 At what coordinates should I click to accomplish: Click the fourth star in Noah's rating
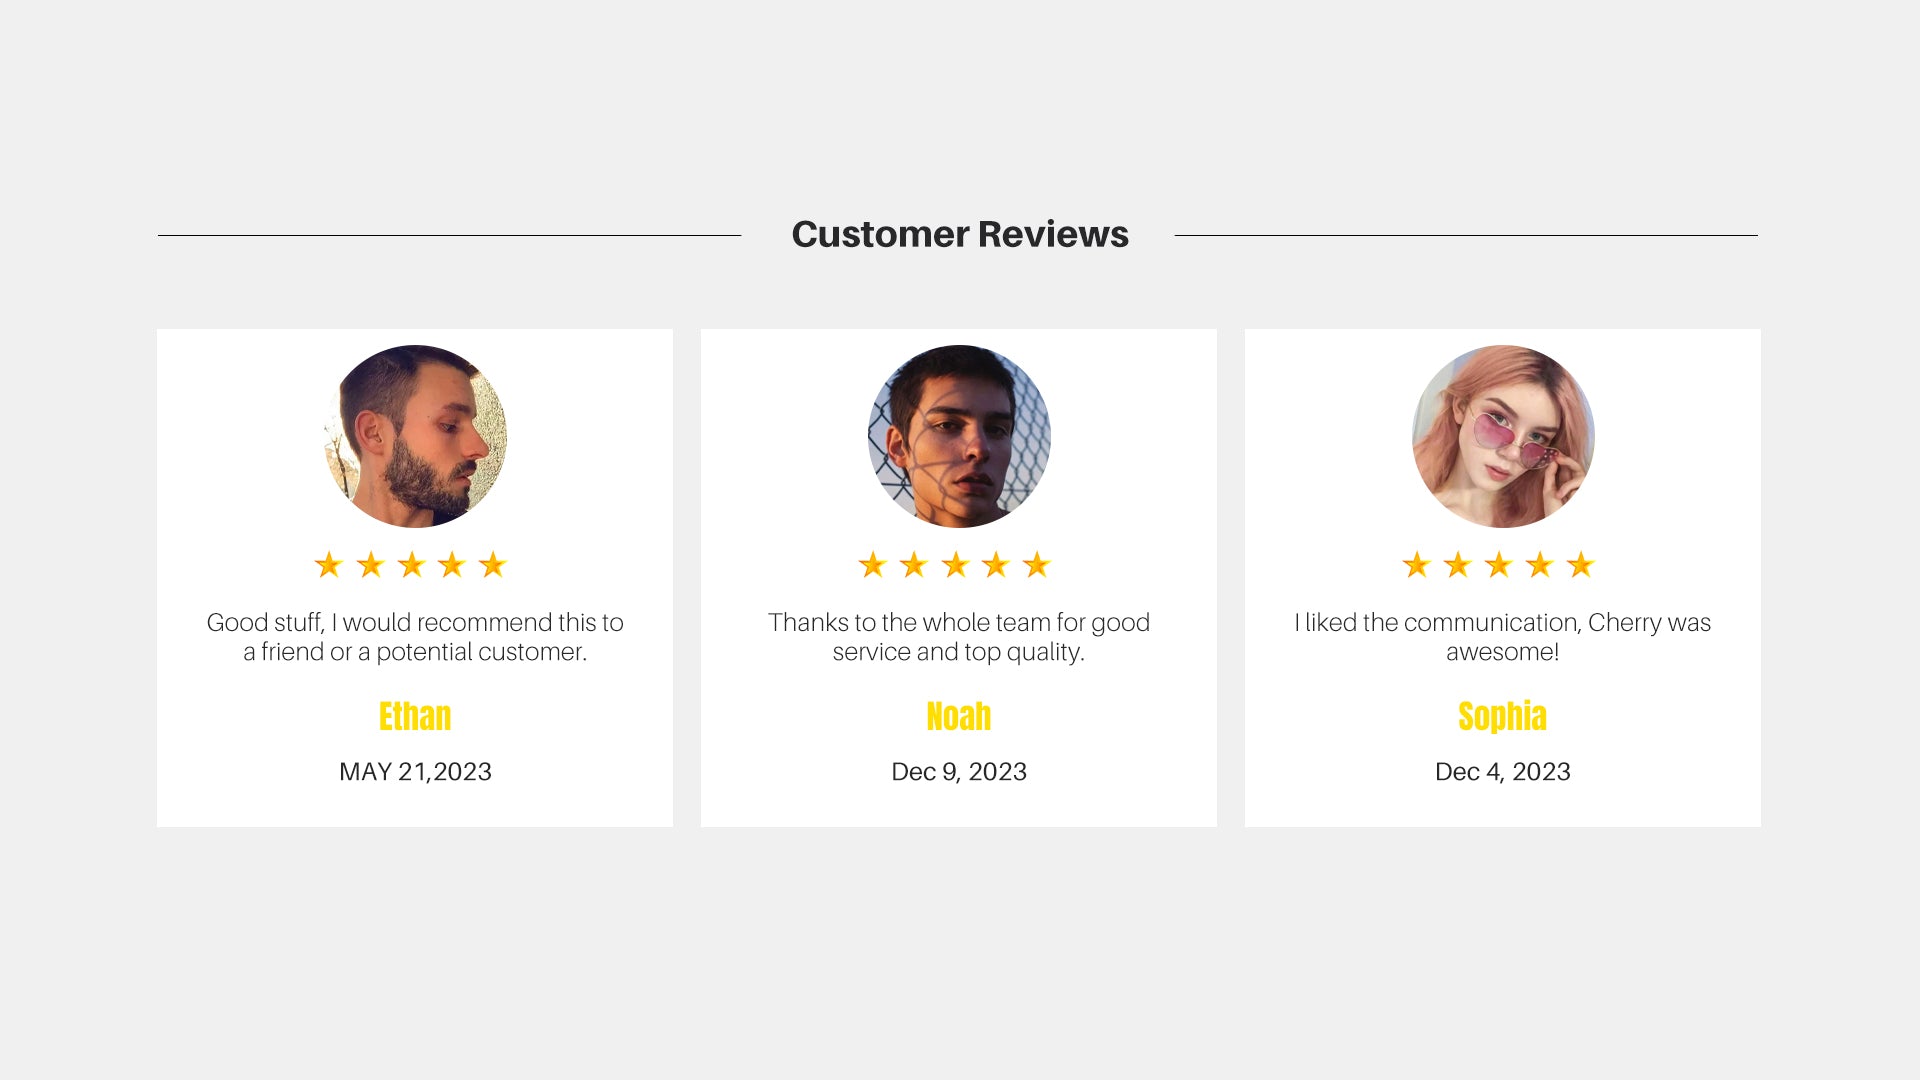[996, 566]
